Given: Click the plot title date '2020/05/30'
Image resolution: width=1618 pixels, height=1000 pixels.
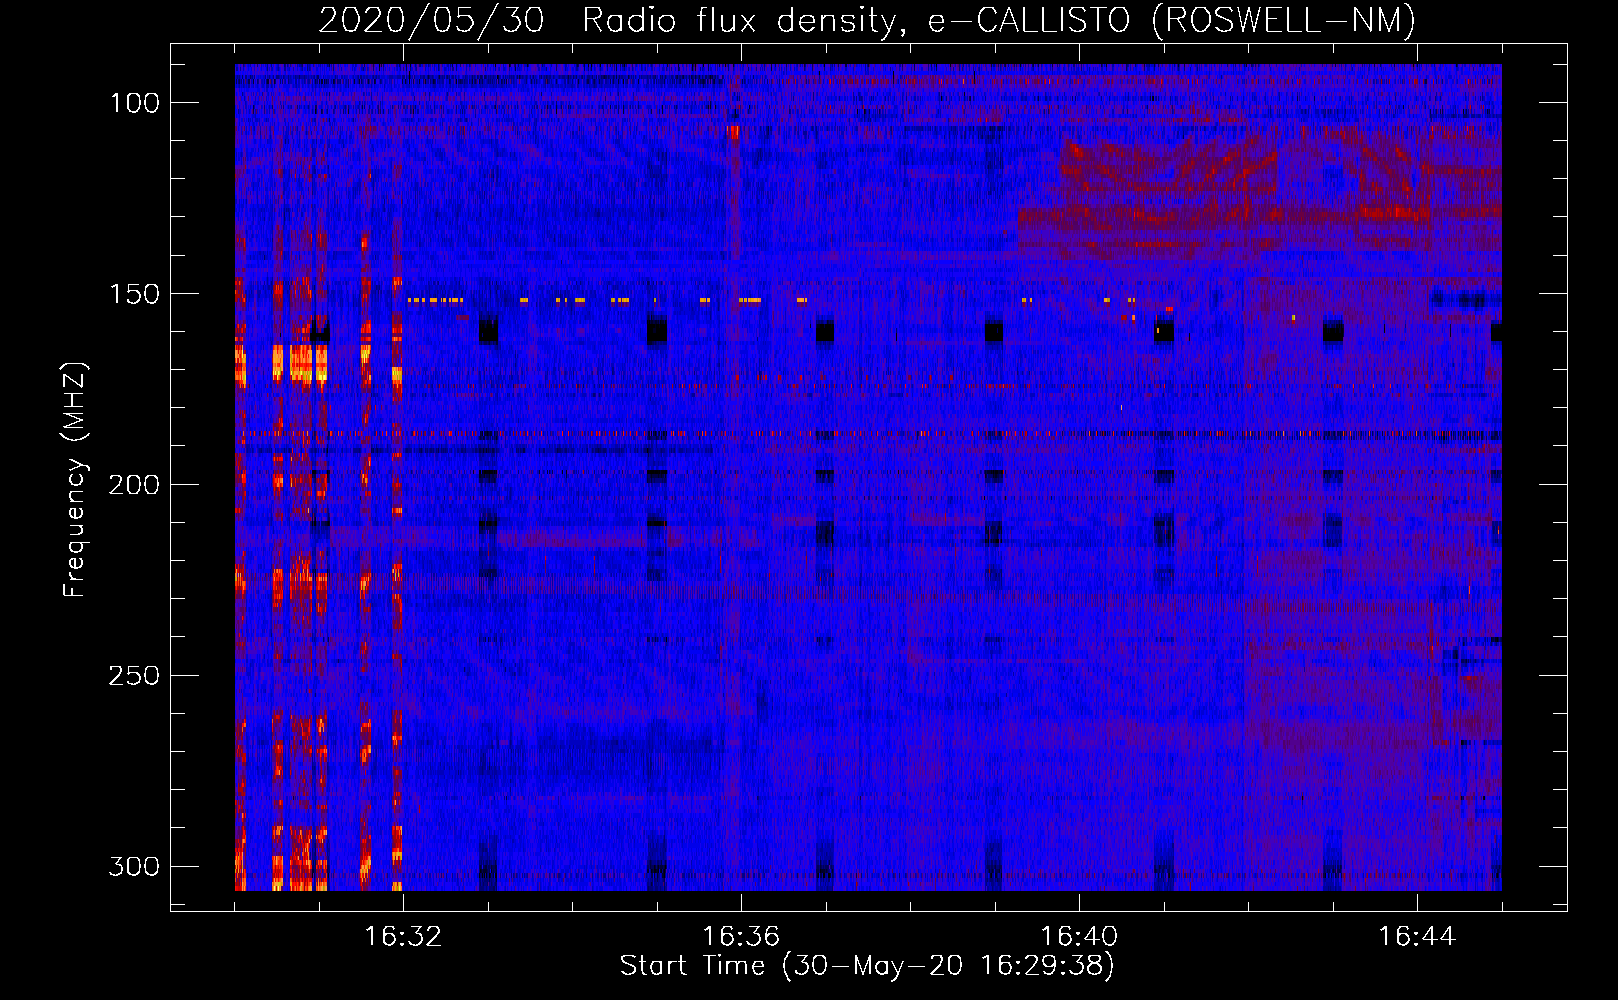Looking at the screenshot, I should point(432,20).
